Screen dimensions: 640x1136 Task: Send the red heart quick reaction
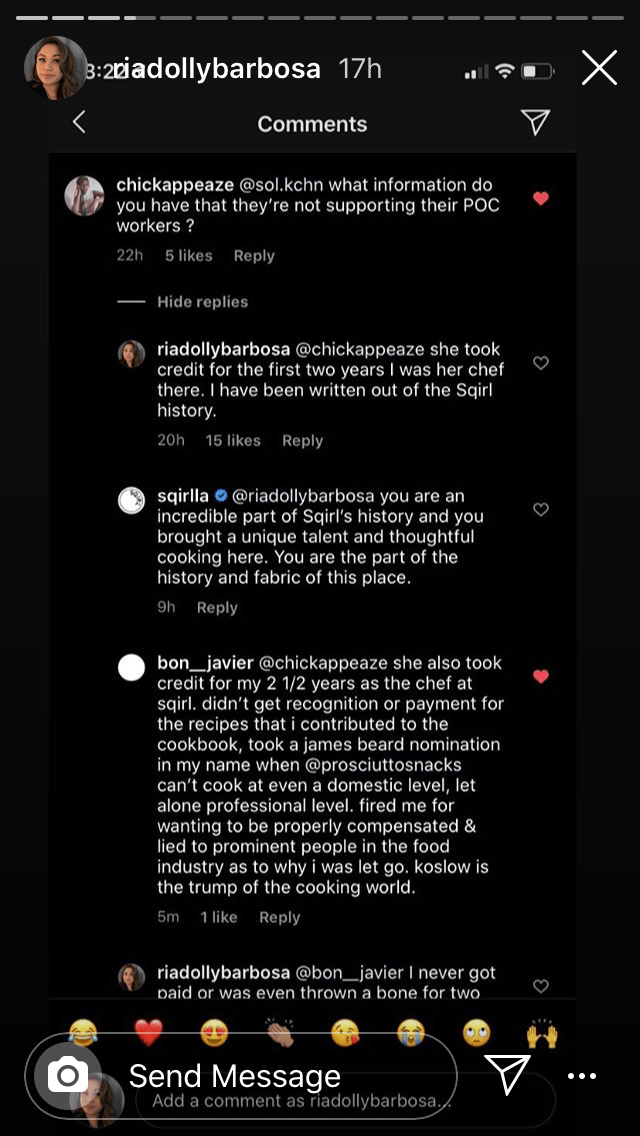148,1033
